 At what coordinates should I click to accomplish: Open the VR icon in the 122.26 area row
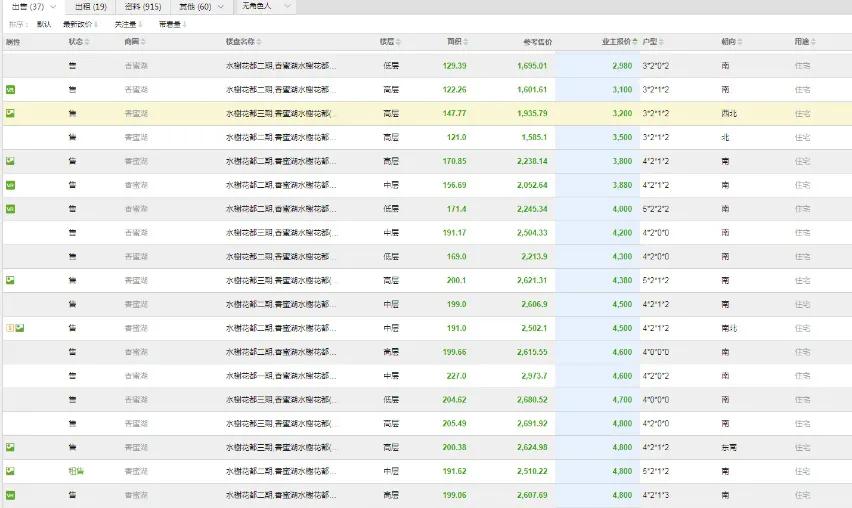pos(10,90)
